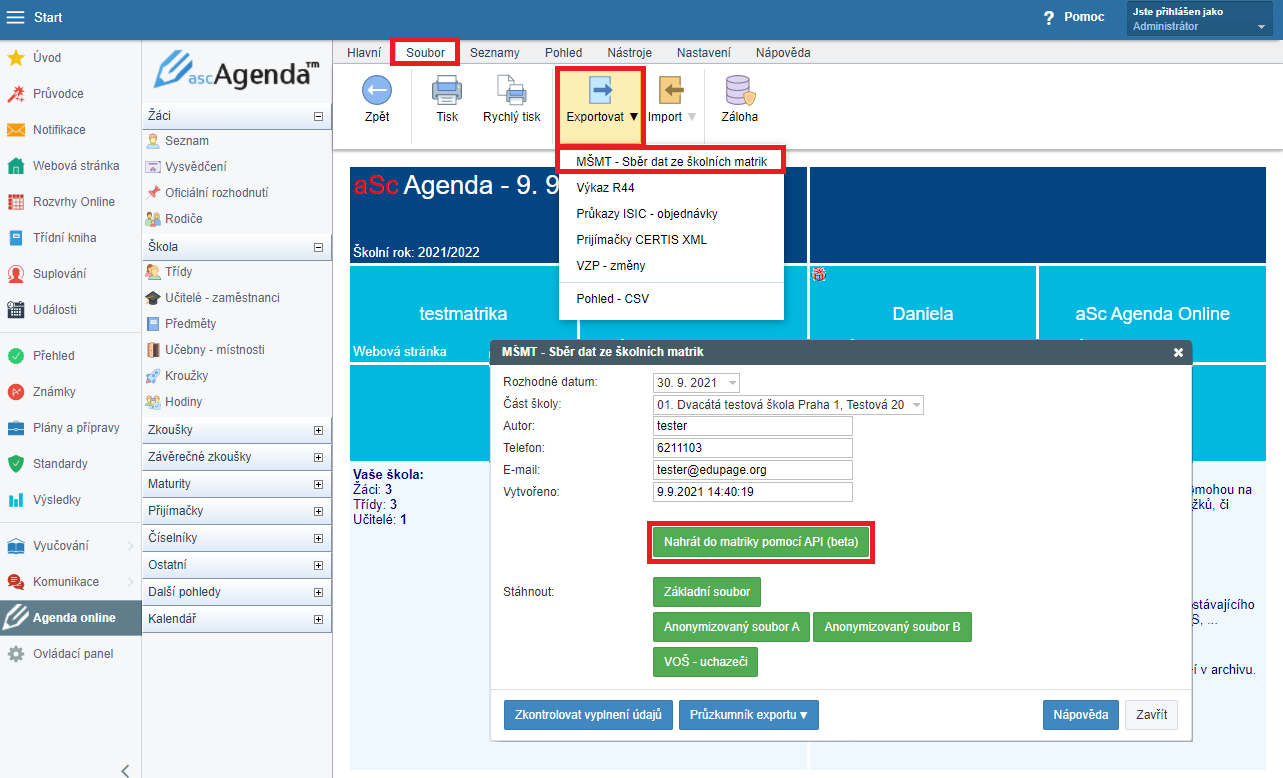Select Pohled - CSV export option
The height and width of the screenshot is (778, 1283).
tap(671, 298)
